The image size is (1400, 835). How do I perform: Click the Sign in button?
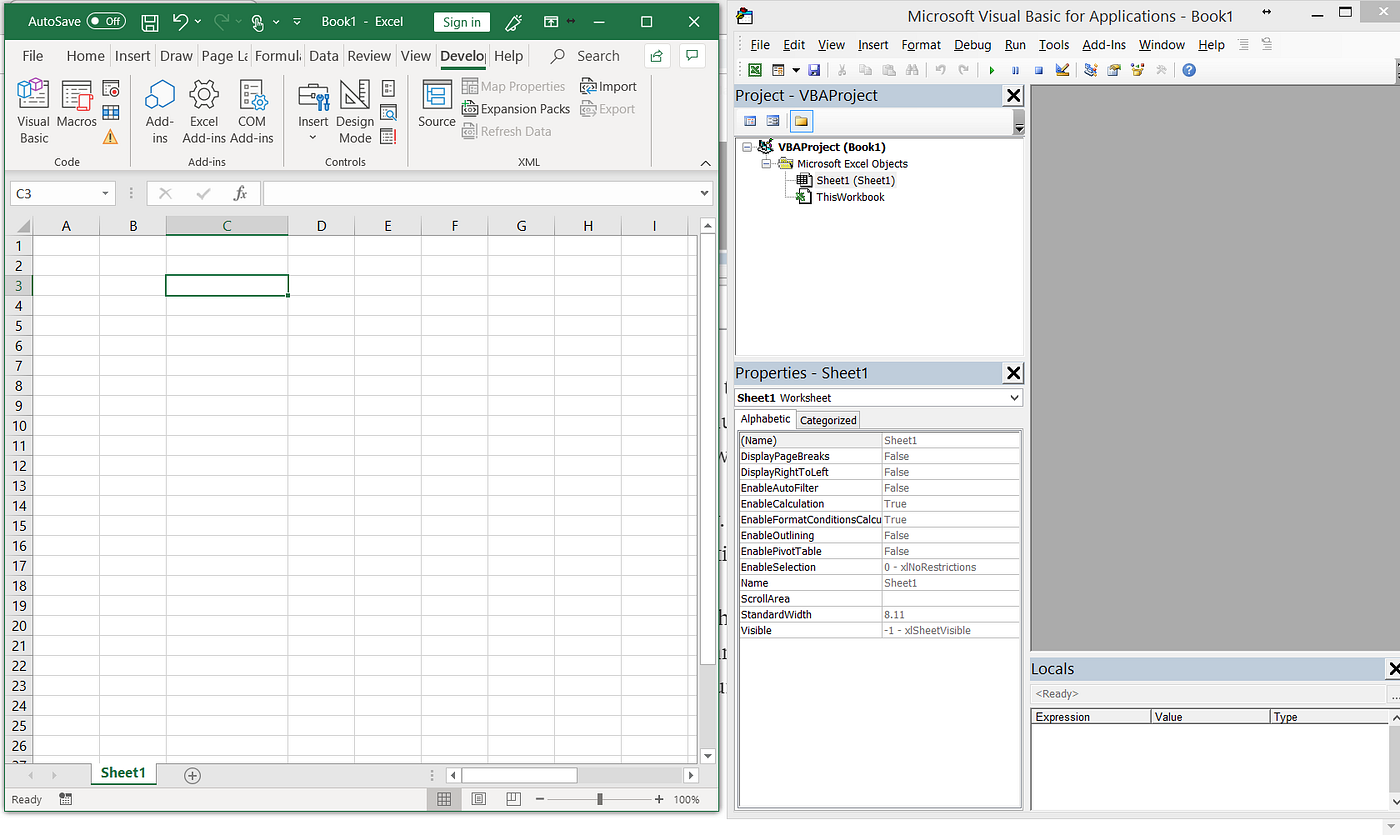[461, 21]
